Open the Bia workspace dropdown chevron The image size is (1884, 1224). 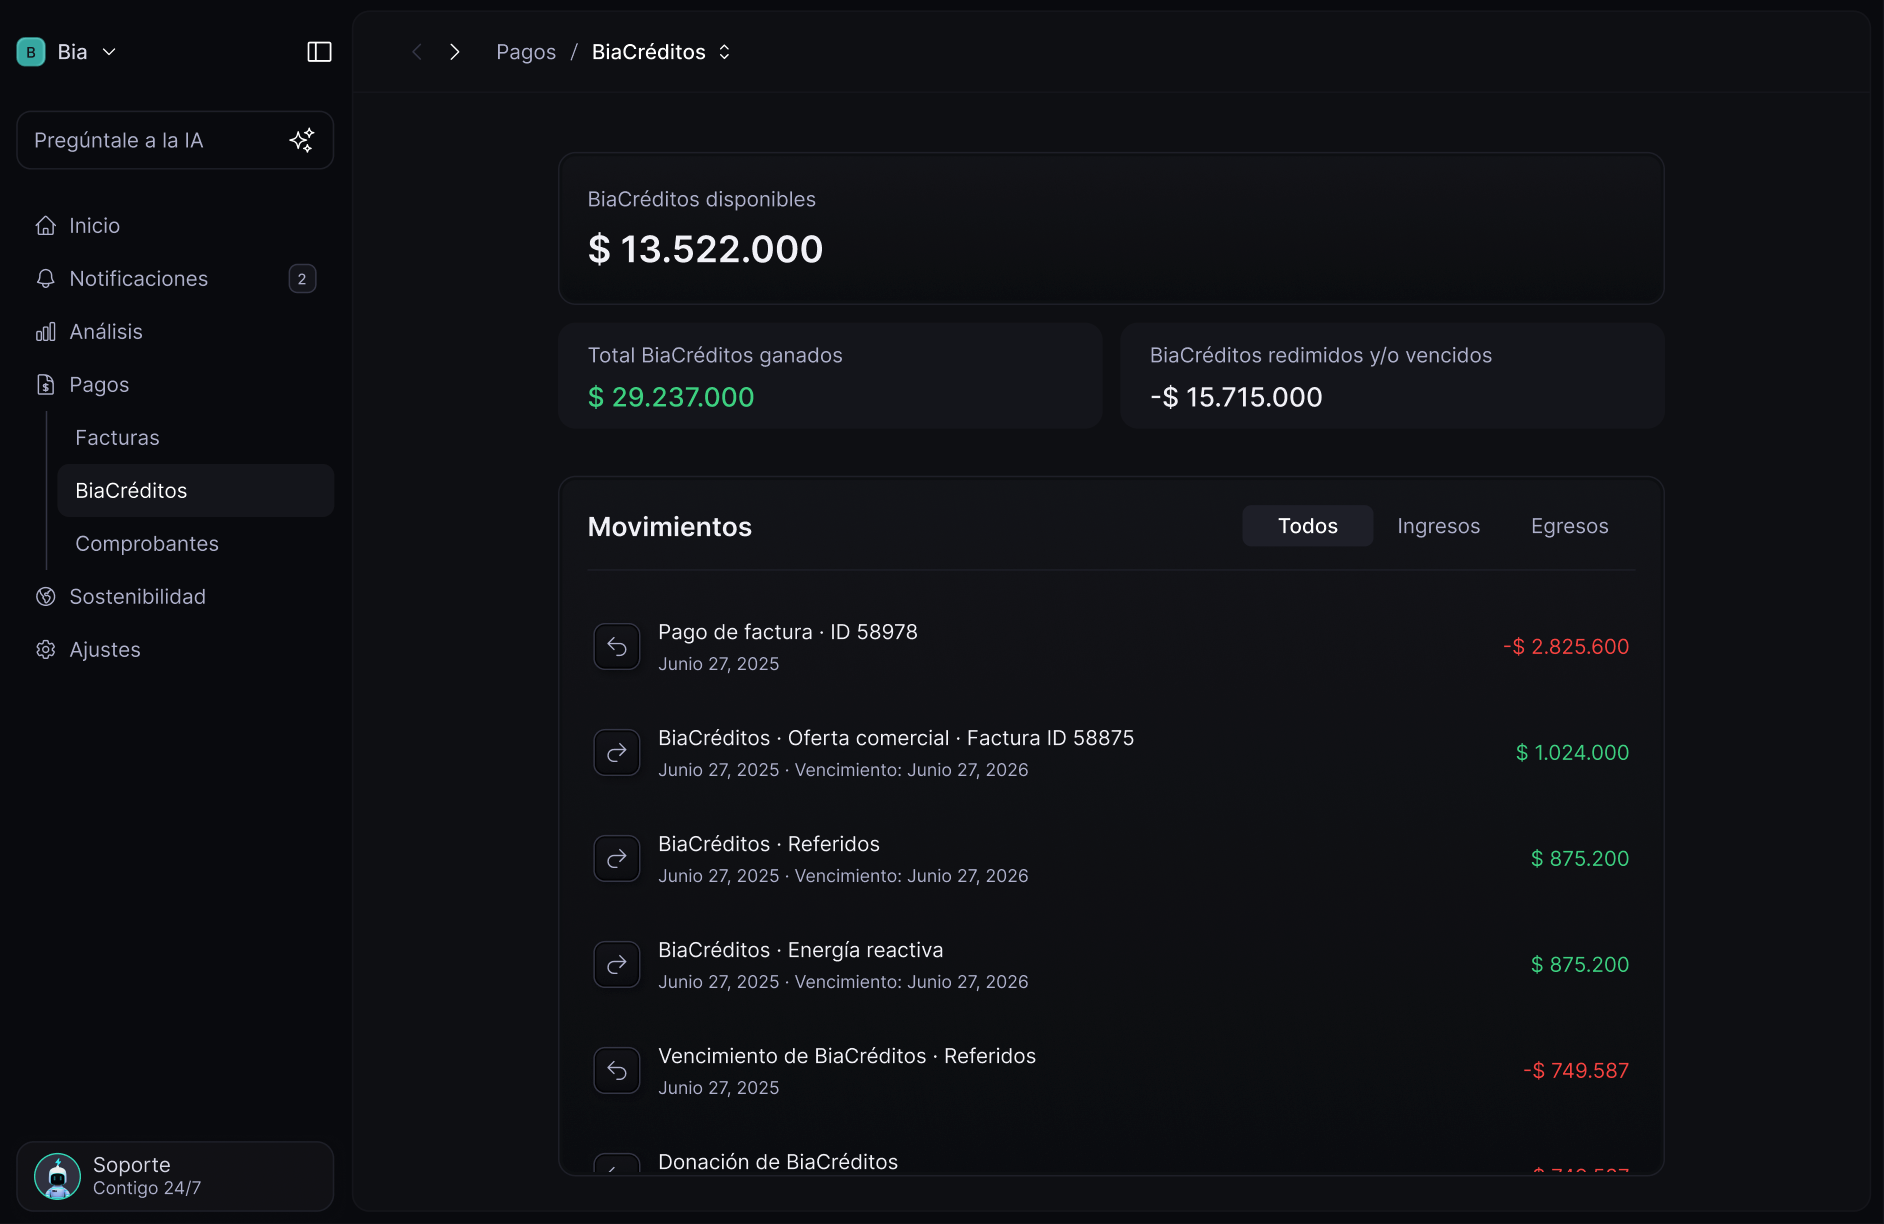click(x=110, y=52)
